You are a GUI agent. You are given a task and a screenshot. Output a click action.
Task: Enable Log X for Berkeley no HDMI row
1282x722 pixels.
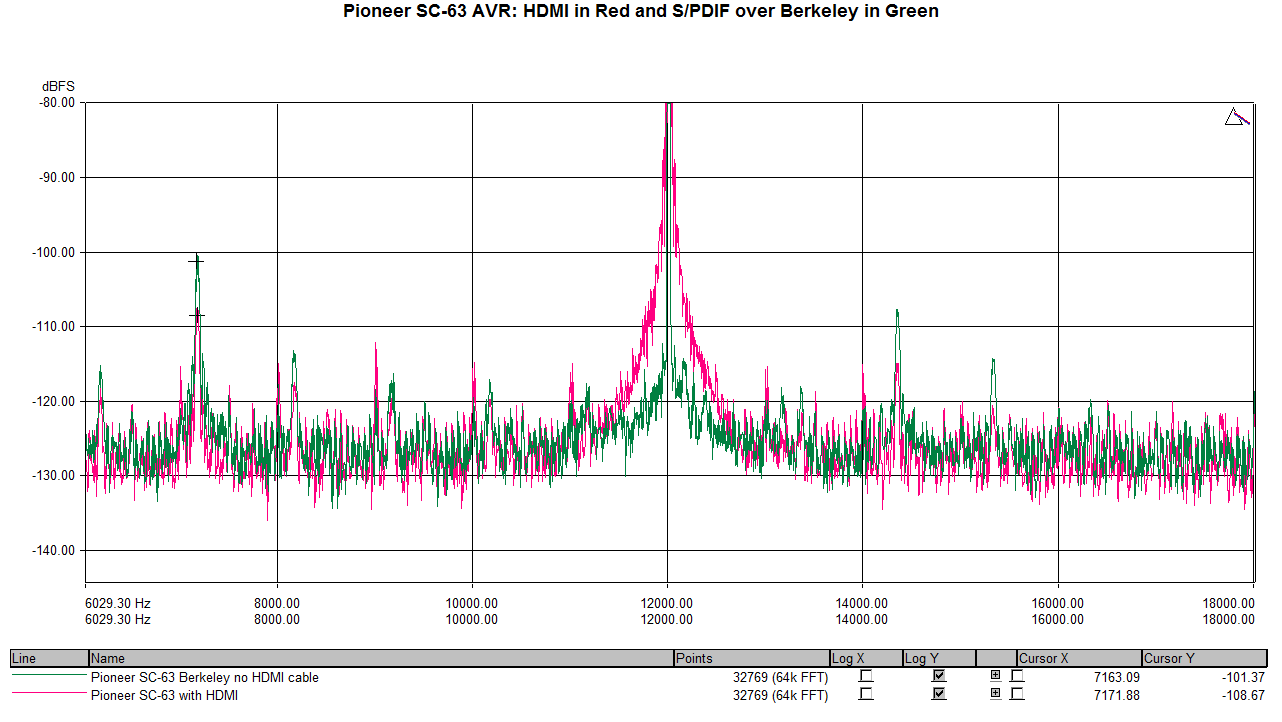[x=866, y=677]
